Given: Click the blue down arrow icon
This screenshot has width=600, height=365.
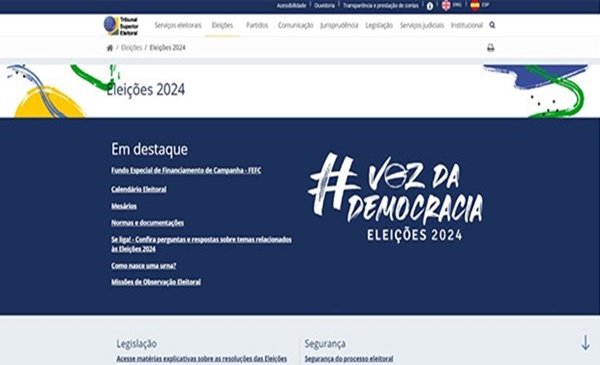Looking at the screenshot, I should 585,343.
